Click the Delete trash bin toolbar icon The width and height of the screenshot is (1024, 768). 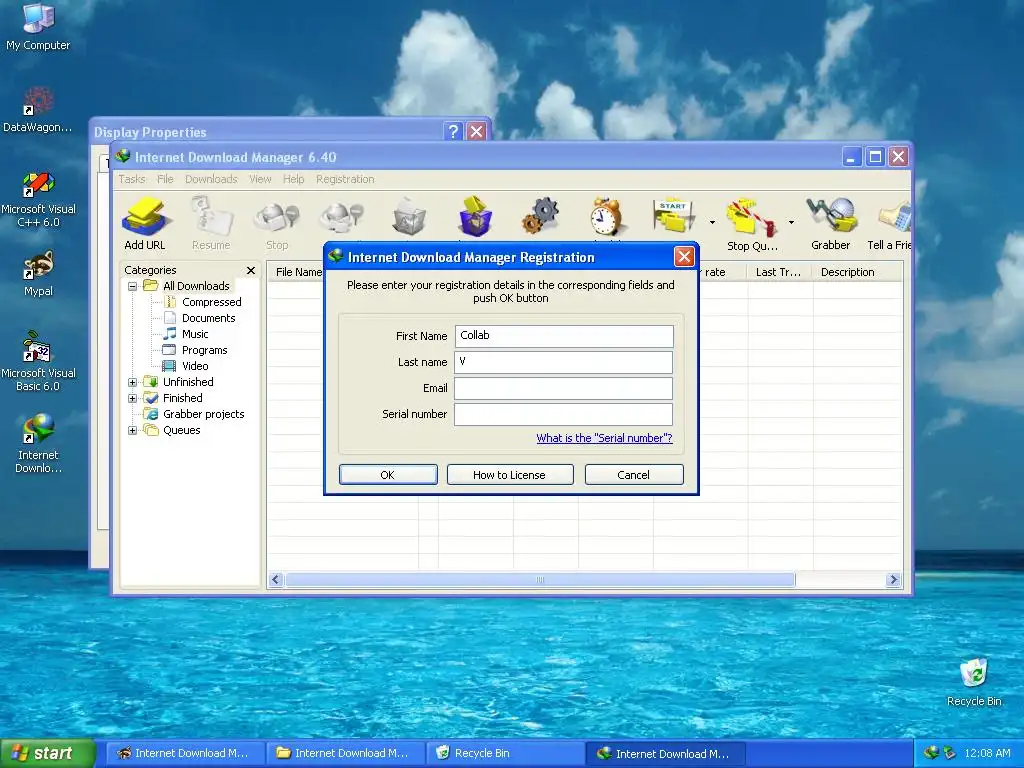tap(409, 217)
